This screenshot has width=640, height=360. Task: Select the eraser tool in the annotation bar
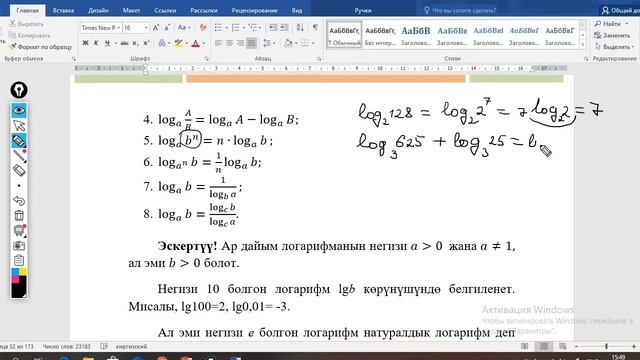coord(19,170)
